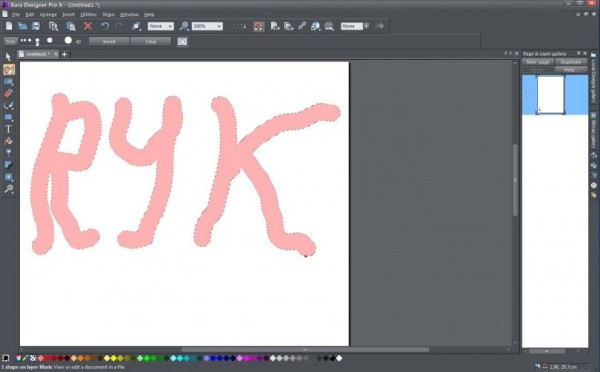Select the blue Rectangle tool
The image size is (600, 372).
click(x=8, y=117)
